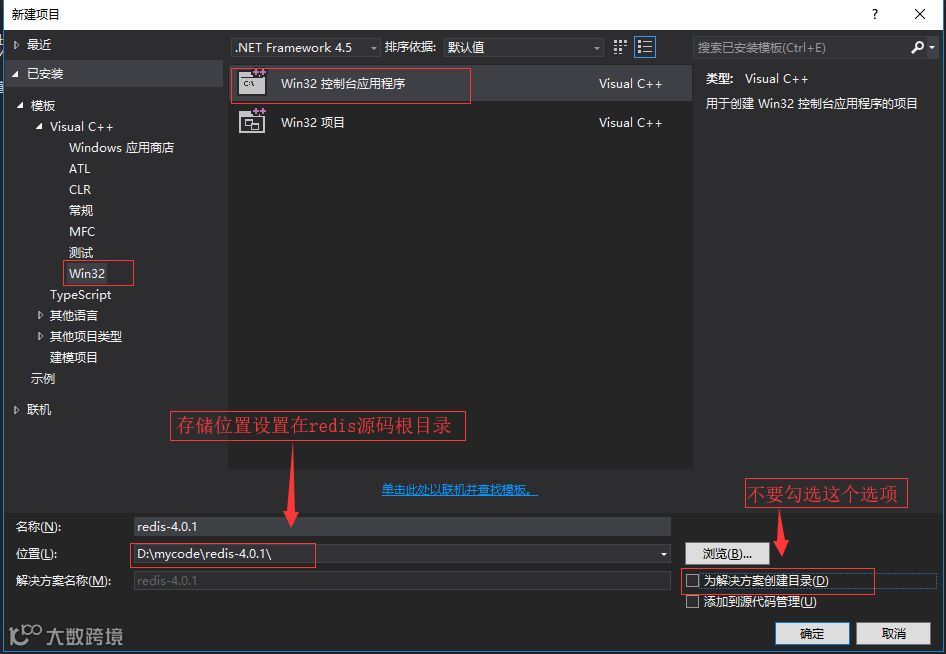Select ATL category
Image resolution: width=946 pixels, height=654 pixels.
pos(80,169)
